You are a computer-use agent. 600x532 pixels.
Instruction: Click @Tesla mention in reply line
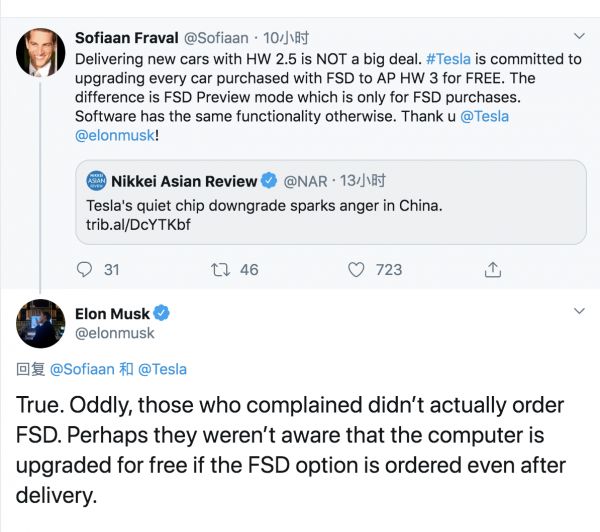coord(162,369)
